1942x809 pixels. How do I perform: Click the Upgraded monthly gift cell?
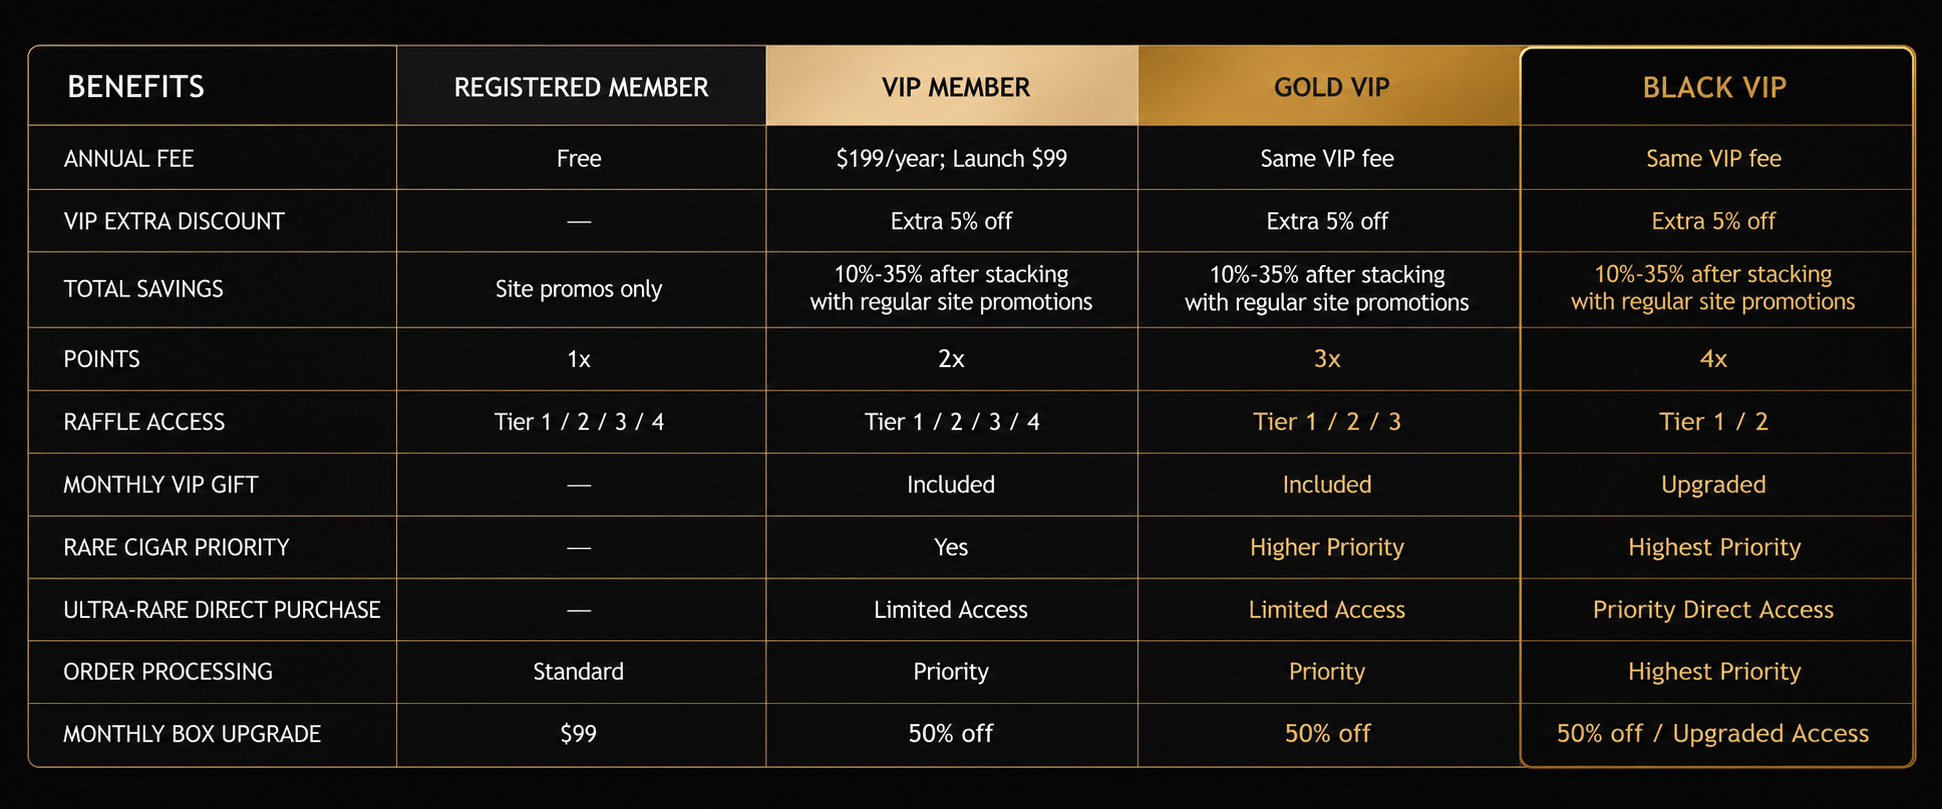pos(1714,485)
